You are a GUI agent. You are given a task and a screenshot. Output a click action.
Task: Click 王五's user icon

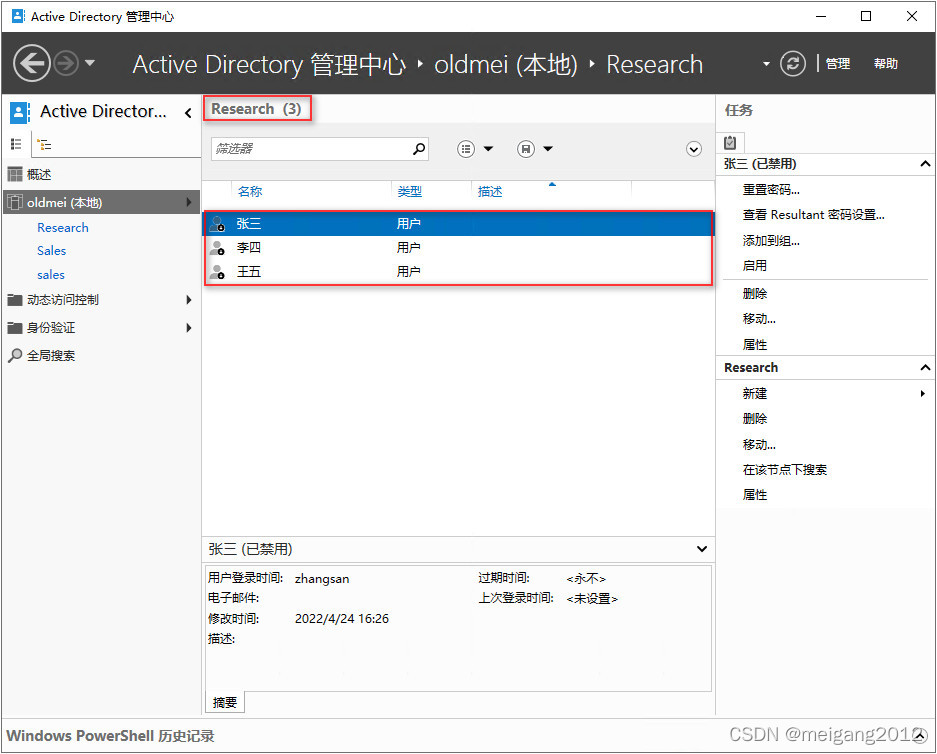218,272
